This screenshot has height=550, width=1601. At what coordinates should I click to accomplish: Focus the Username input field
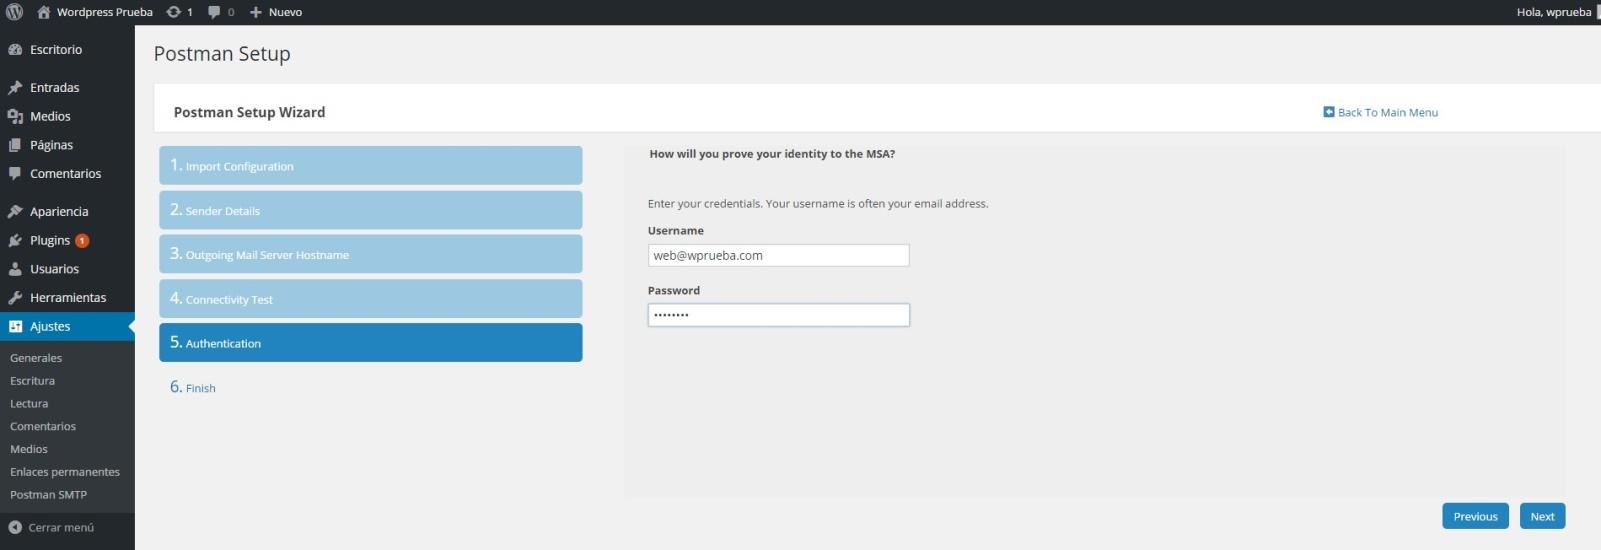778,255
